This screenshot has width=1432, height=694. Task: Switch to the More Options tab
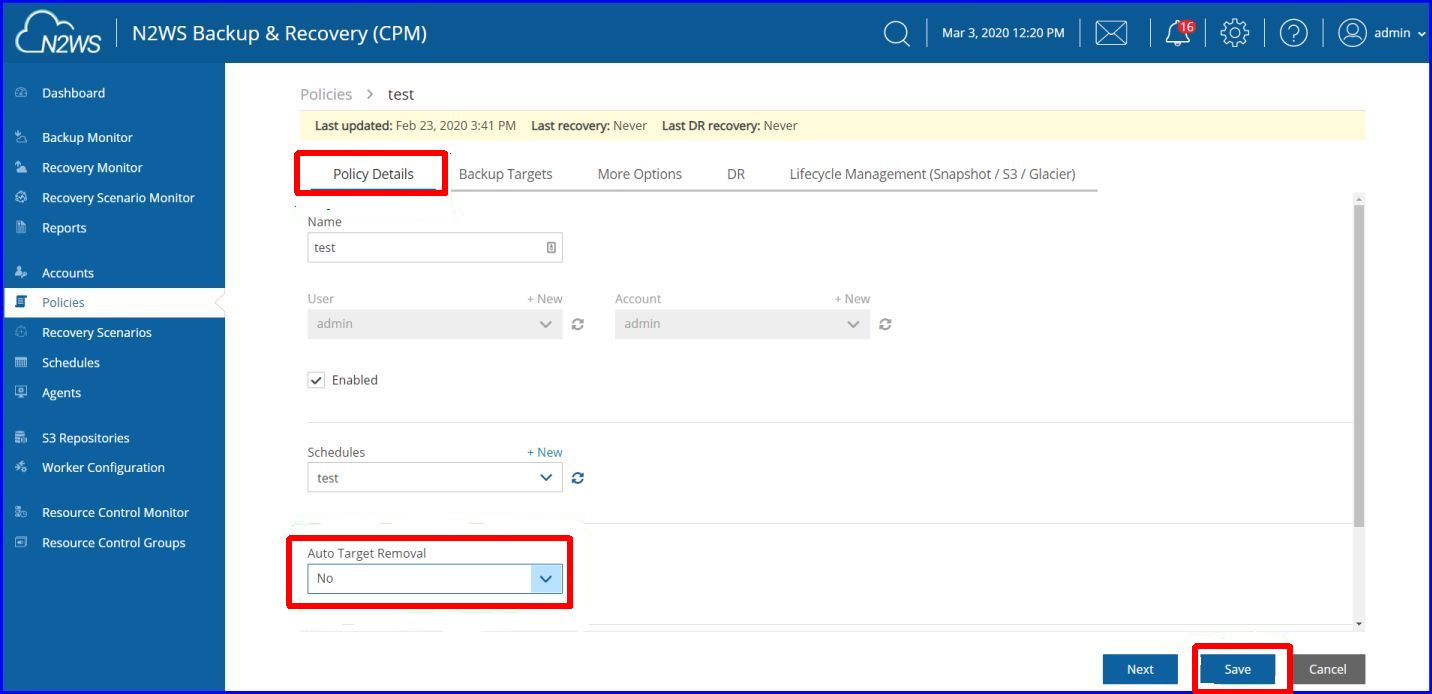640,174
